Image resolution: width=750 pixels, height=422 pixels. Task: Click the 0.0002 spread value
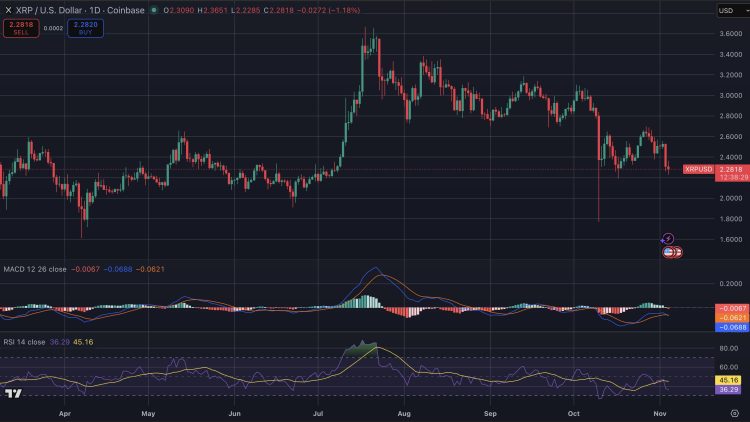click(53, 28)
